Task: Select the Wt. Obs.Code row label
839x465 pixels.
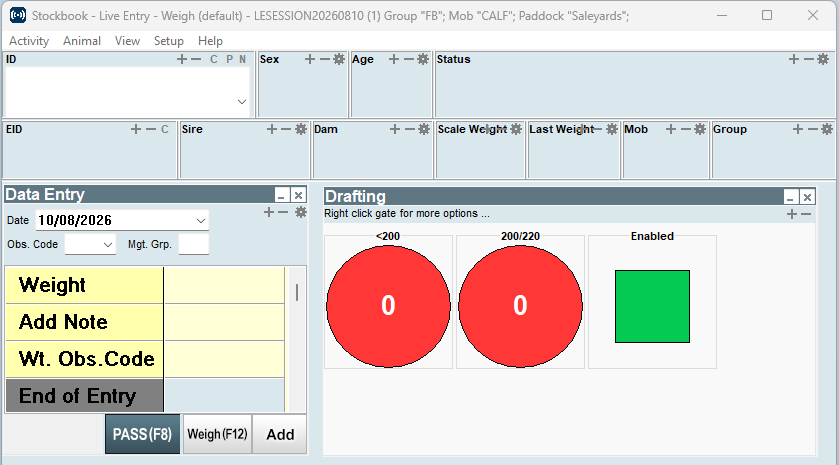Action: [x=84, y=359]
